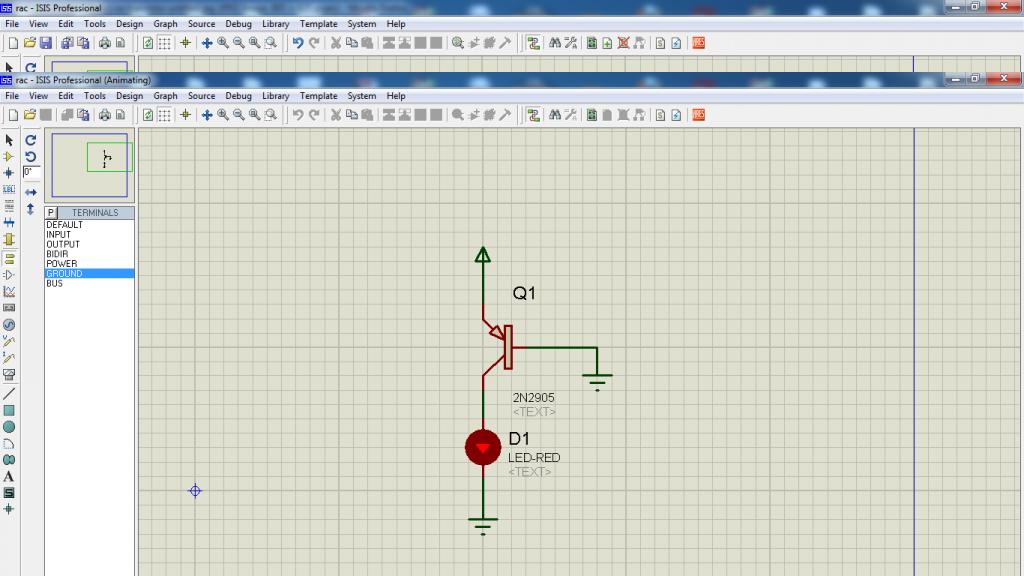Select the Selection Mode arrow tool
The image size is (1024, 576).
click(8, 140)
